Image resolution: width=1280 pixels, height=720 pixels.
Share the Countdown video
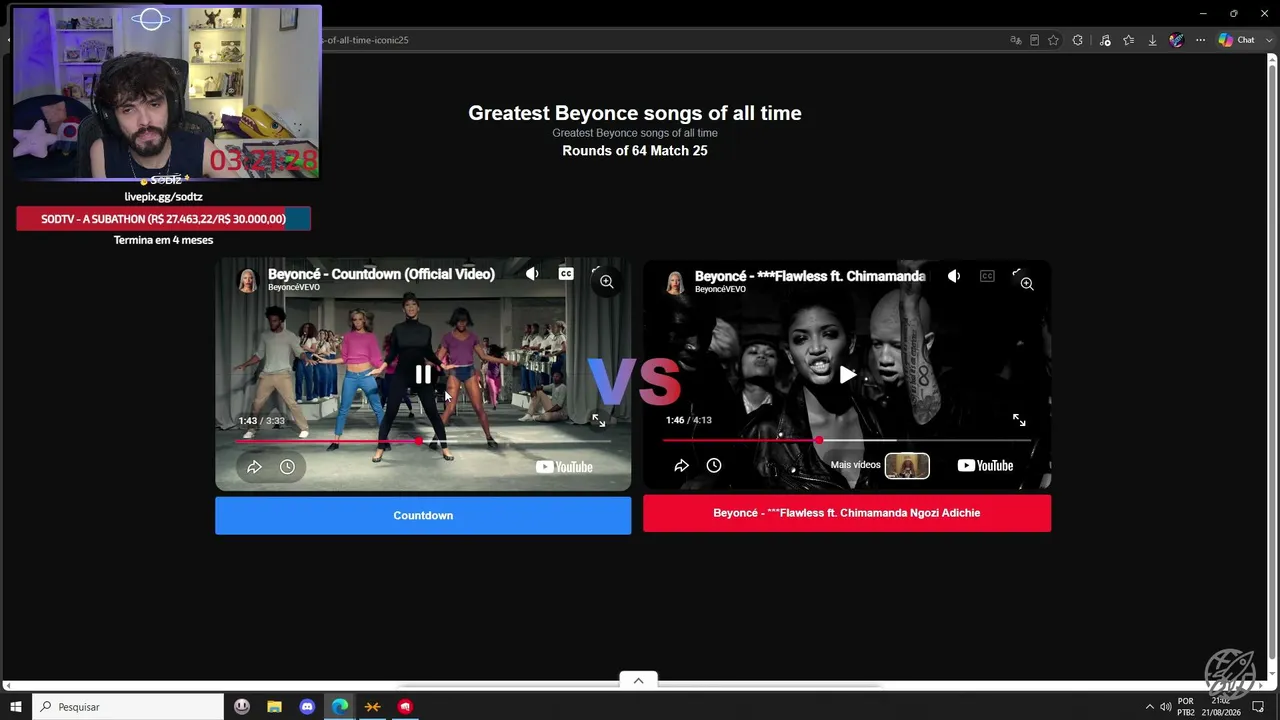[x=254, y=467]
